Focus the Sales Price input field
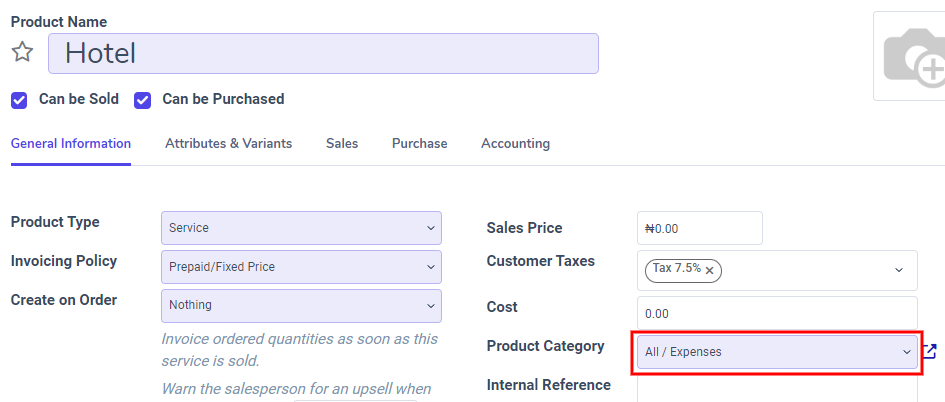The image size is (945, 402). 700,228
